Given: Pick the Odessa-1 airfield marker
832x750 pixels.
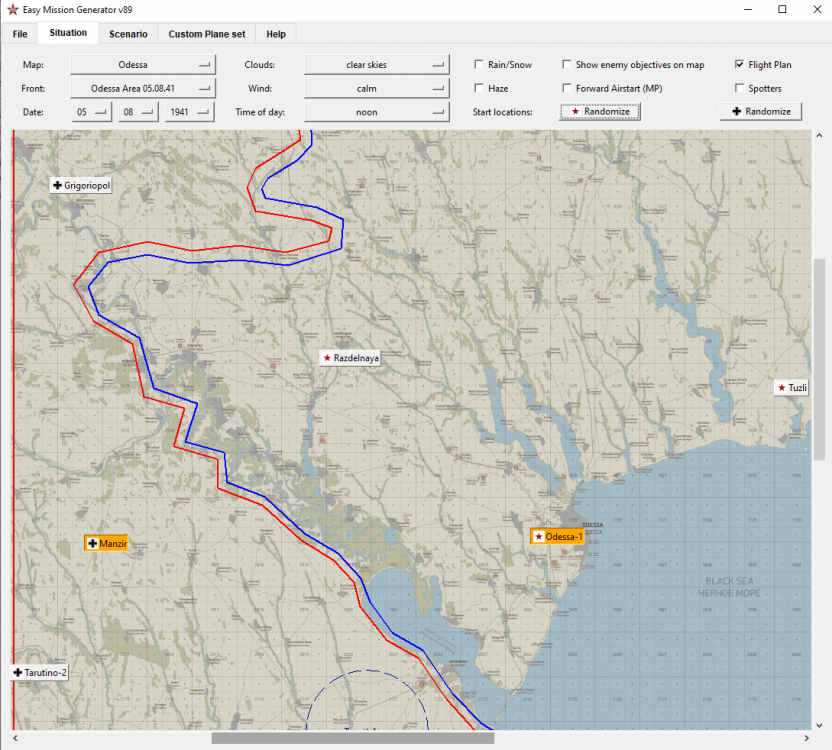Looking at the screenshot, I should [x=558, y=537].
